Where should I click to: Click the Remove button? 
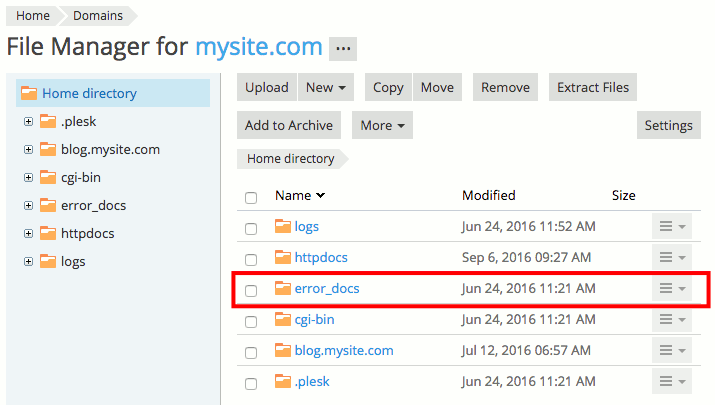(x=505, y=87)
